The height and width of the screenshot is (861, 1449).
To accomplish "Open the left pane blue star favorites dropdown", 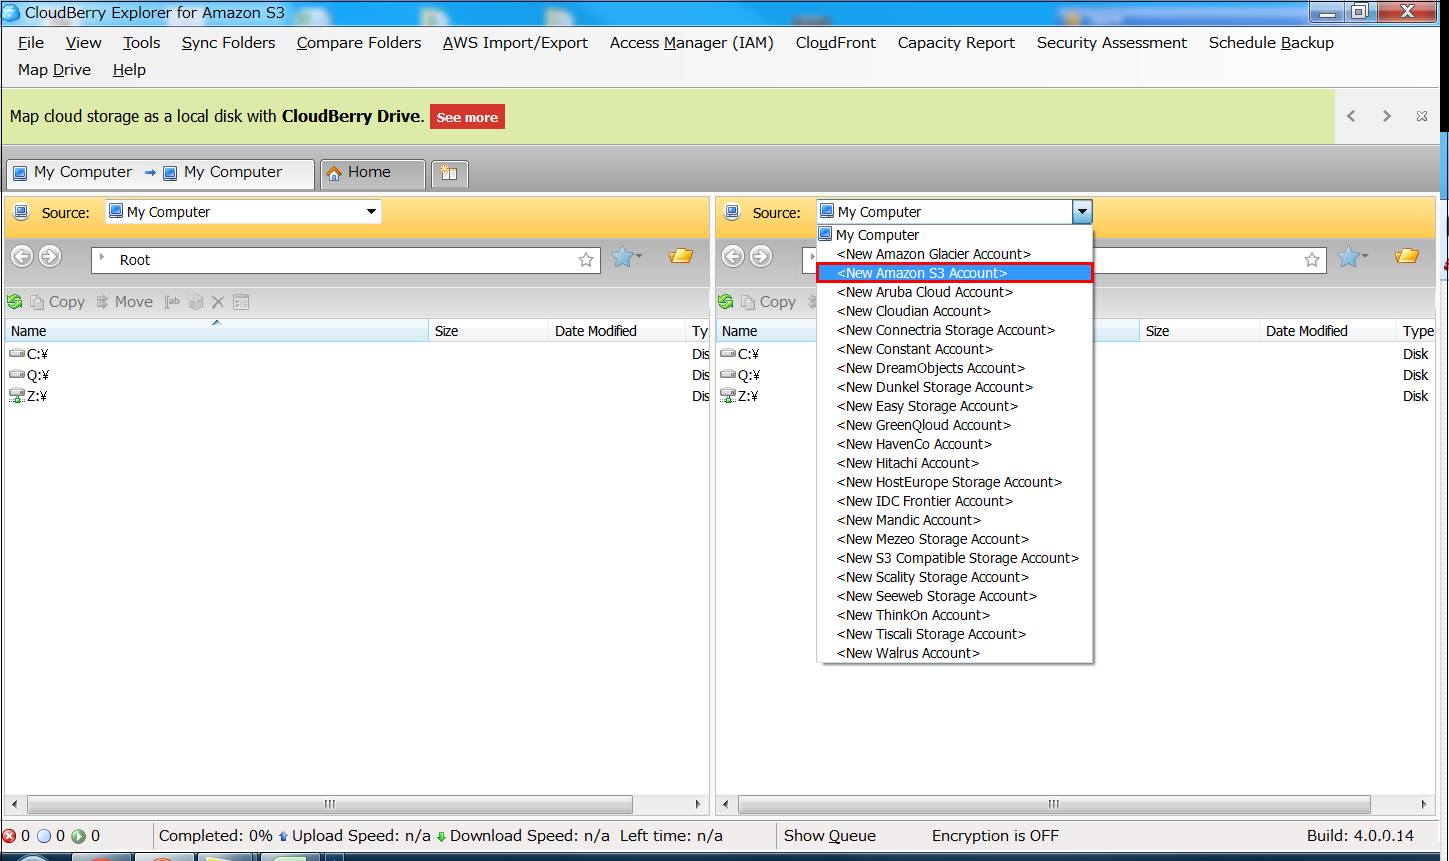I will [626, 258].
